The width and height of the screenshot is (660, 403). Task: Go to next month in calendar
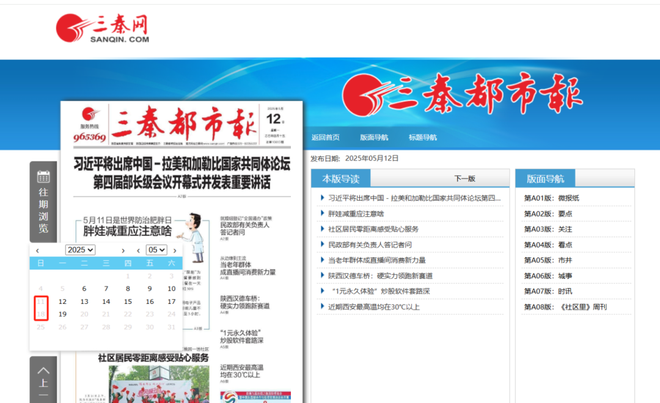click(175, 251)
